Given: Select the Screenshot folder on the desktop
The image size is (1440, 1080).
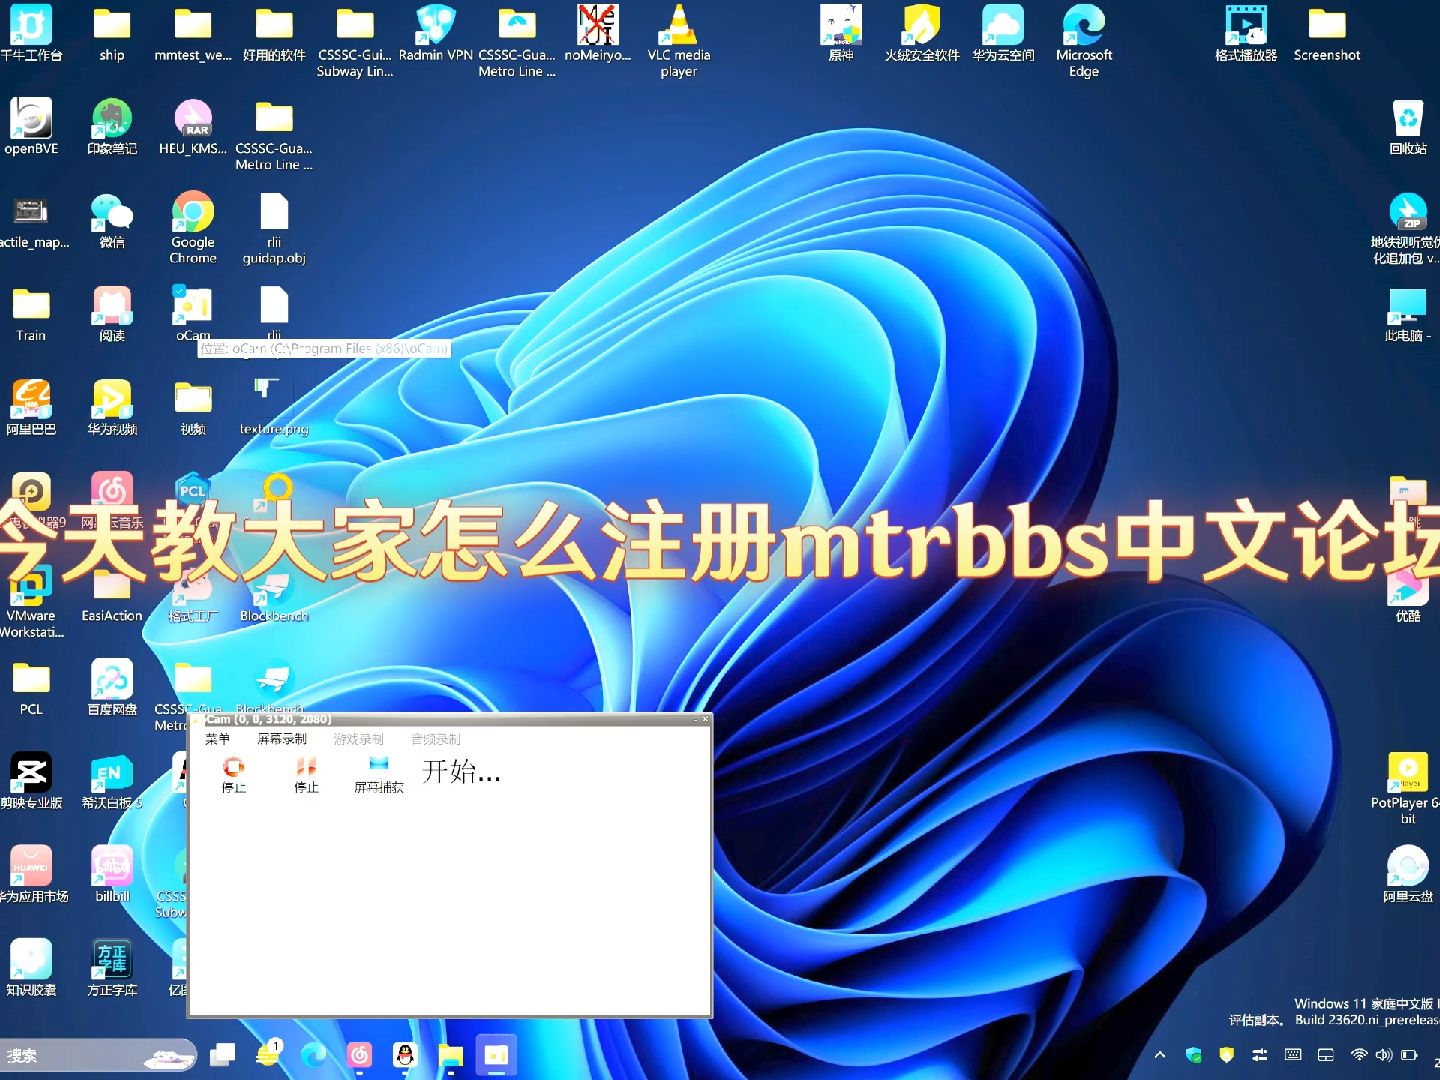Looking at the screenshot, I should [1327, 33].
